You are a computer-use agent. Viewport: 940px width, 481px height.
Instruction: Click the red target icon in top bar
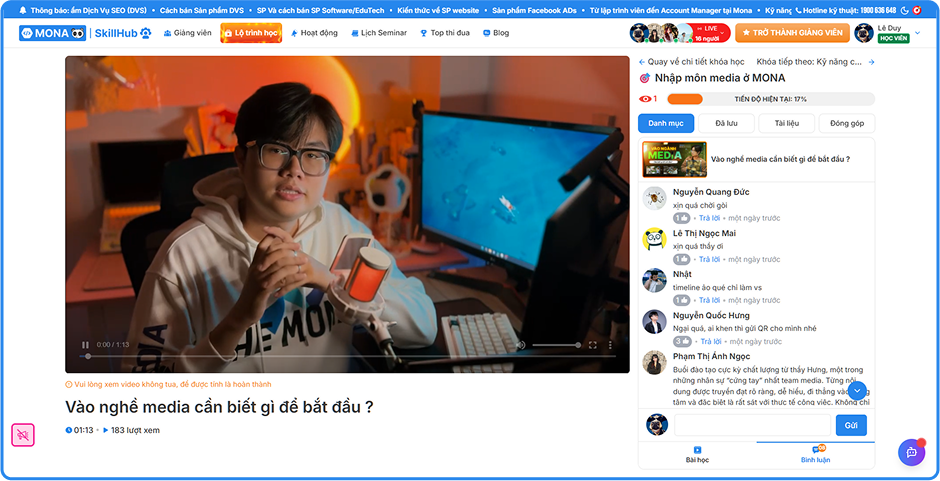coord(917,10)
